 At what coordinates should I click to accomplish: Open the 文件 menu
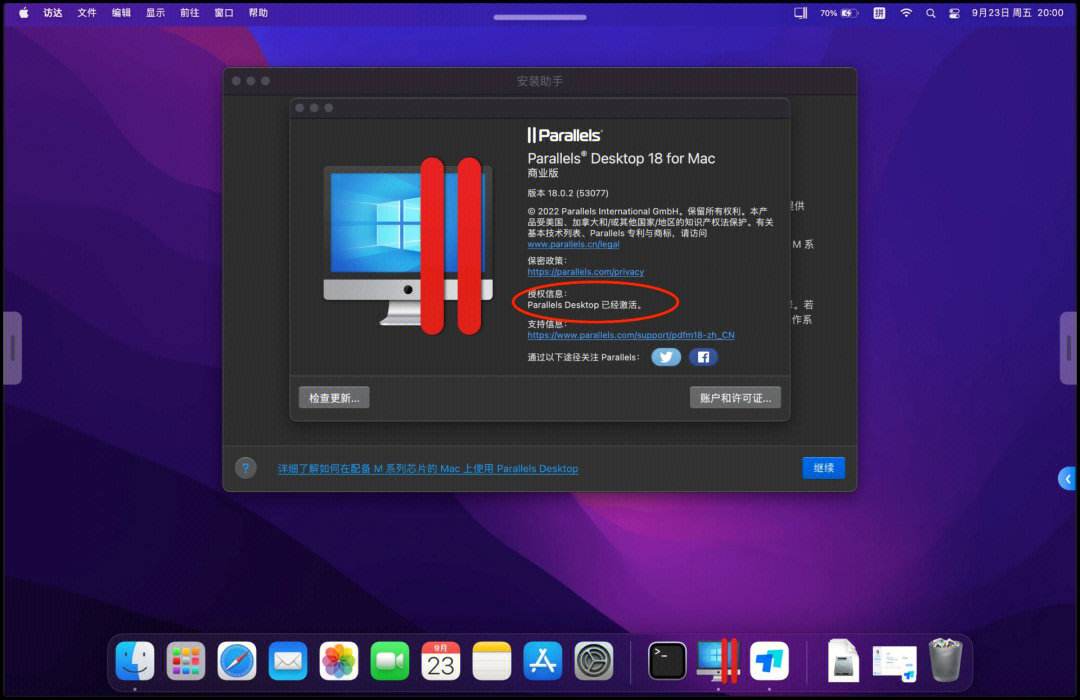[x=87, y=13]
